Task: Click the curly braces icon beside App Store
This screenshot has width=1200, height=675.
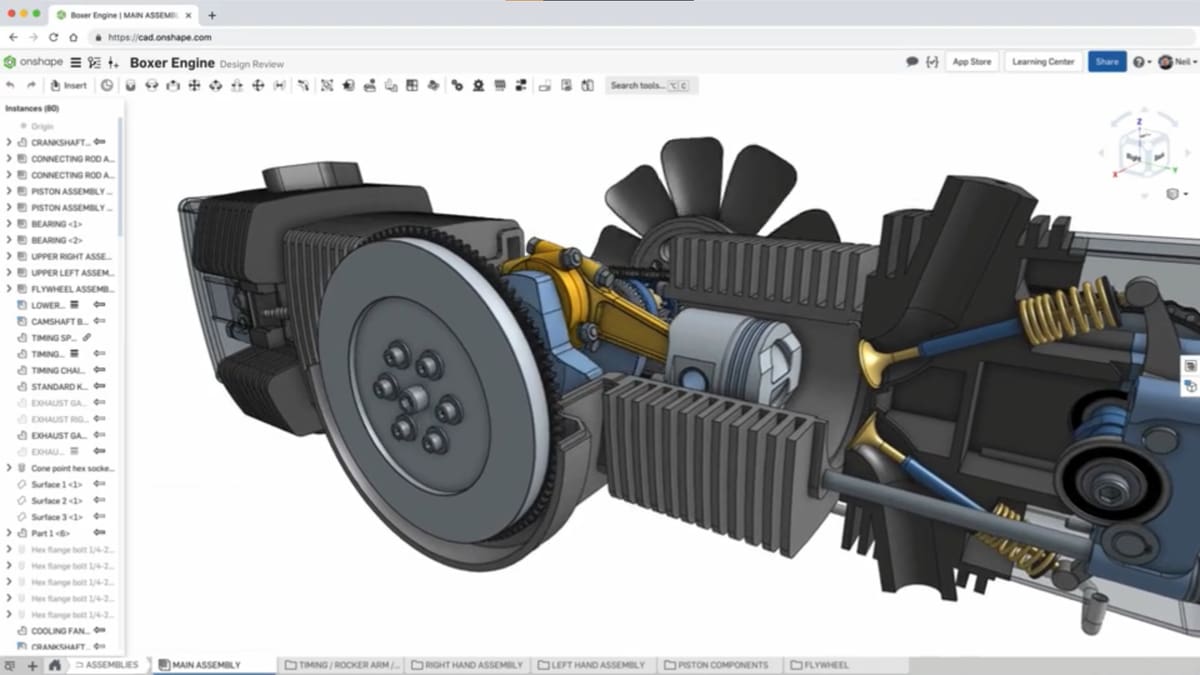Action: 932,62
